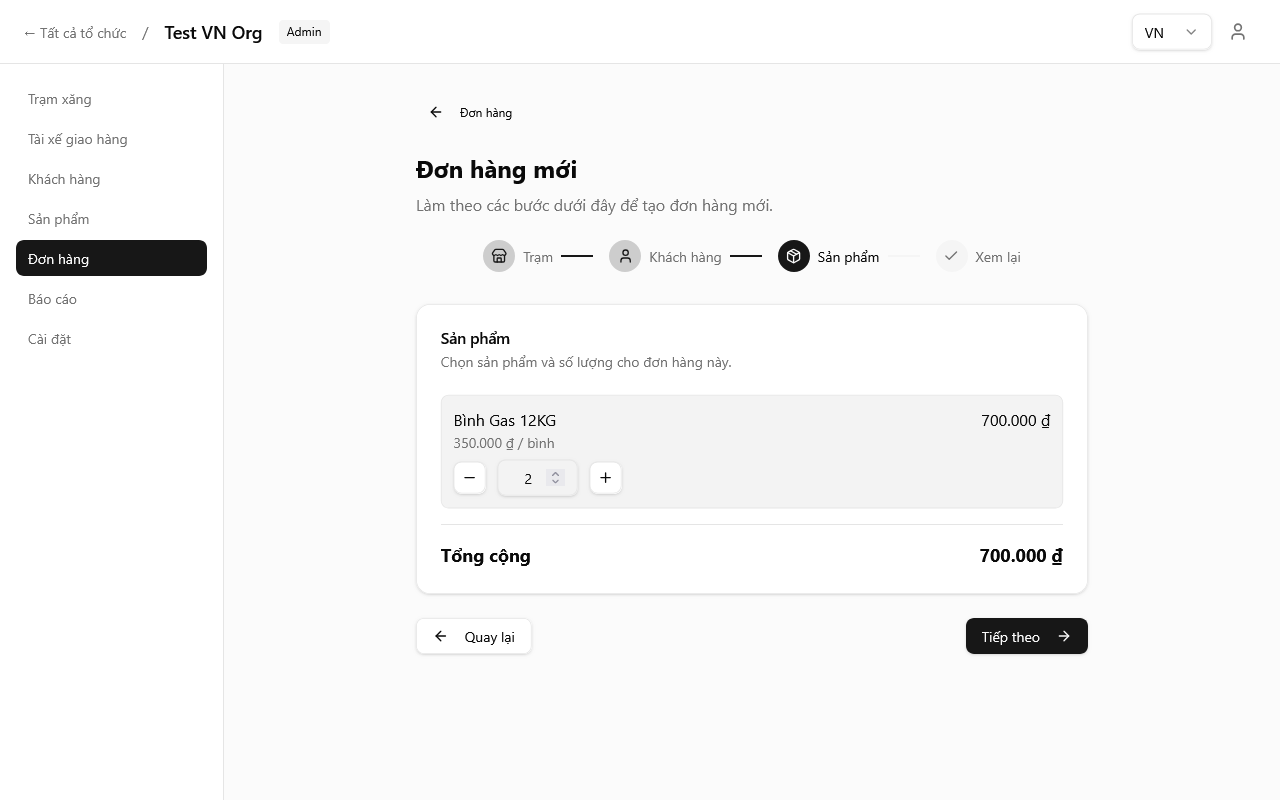Open the user profile icon top right

point(1238,31)
